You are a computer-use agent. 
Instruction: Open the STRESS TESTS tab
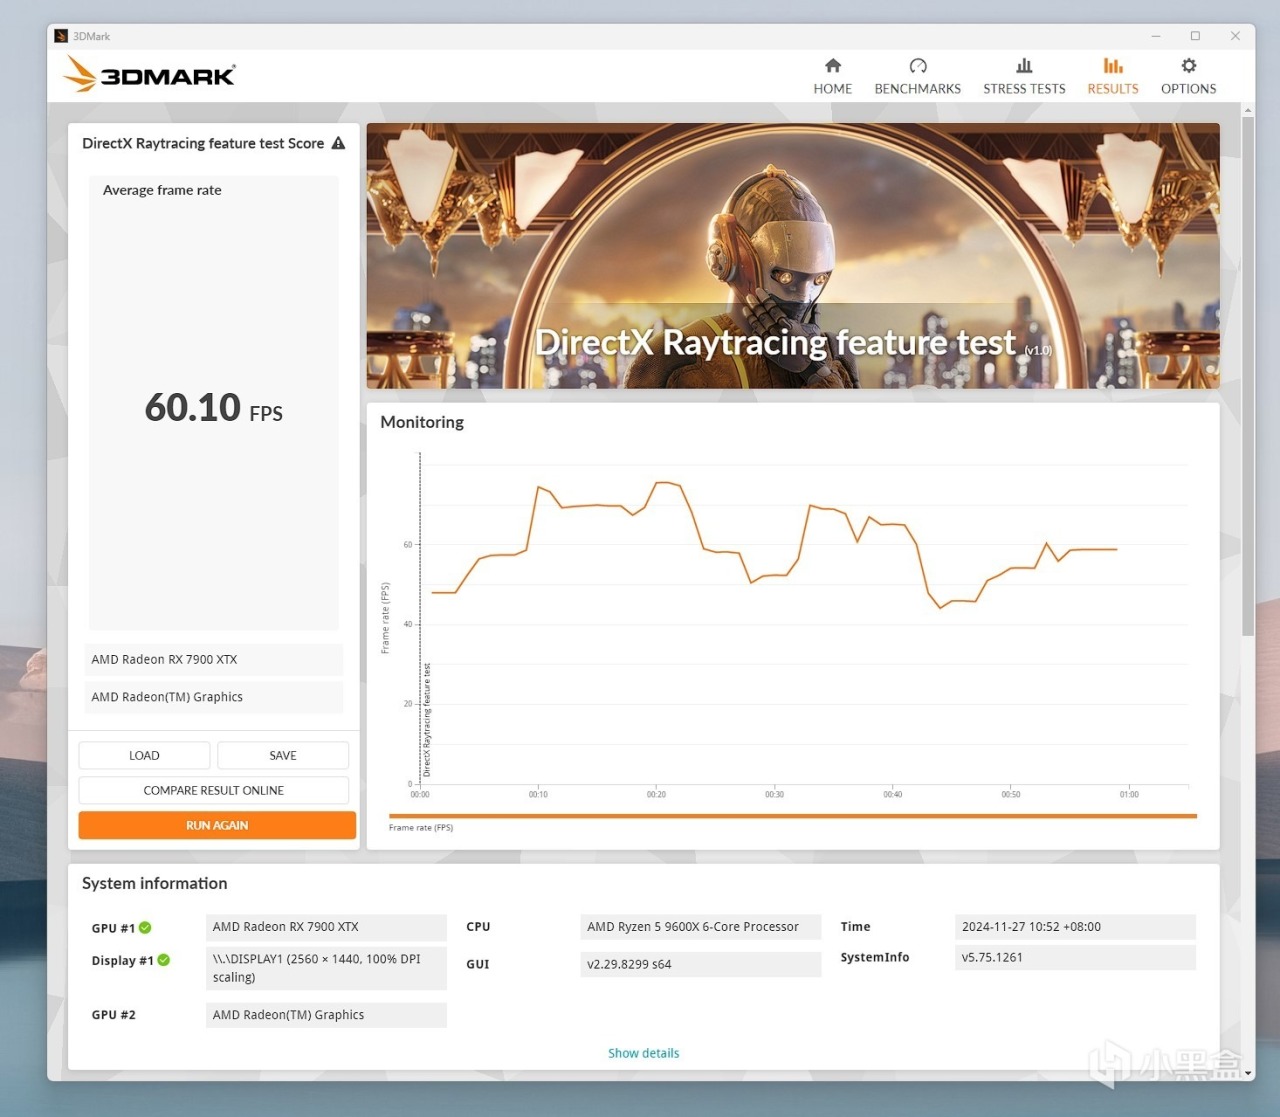1024,76
